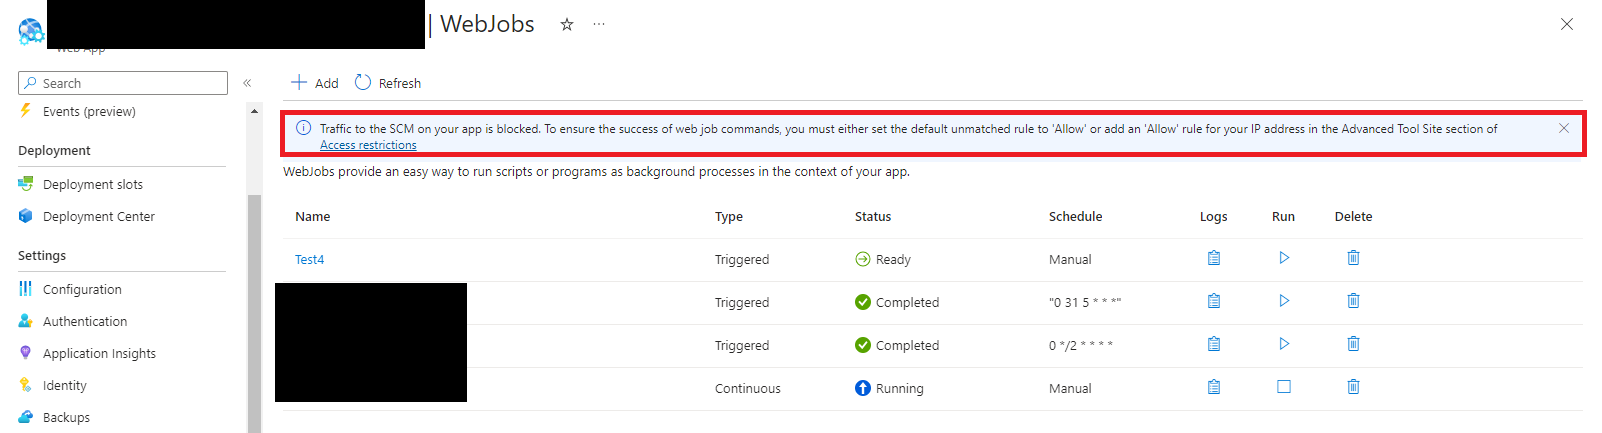Image resolution: width=1602 pixels, height=433 pixels.
Task: Dismiss the SCM traffic blocked notification
Action: coord(1564,128)
